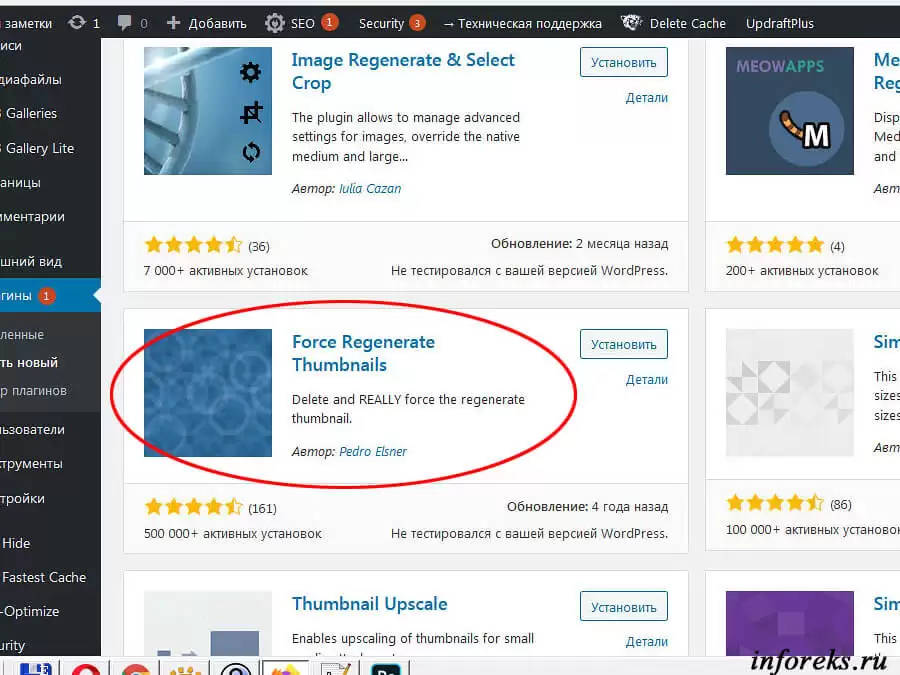Screen dimensions: 900x675
Task: Open author link Pedro Elsner
Action: pos(373,452)
